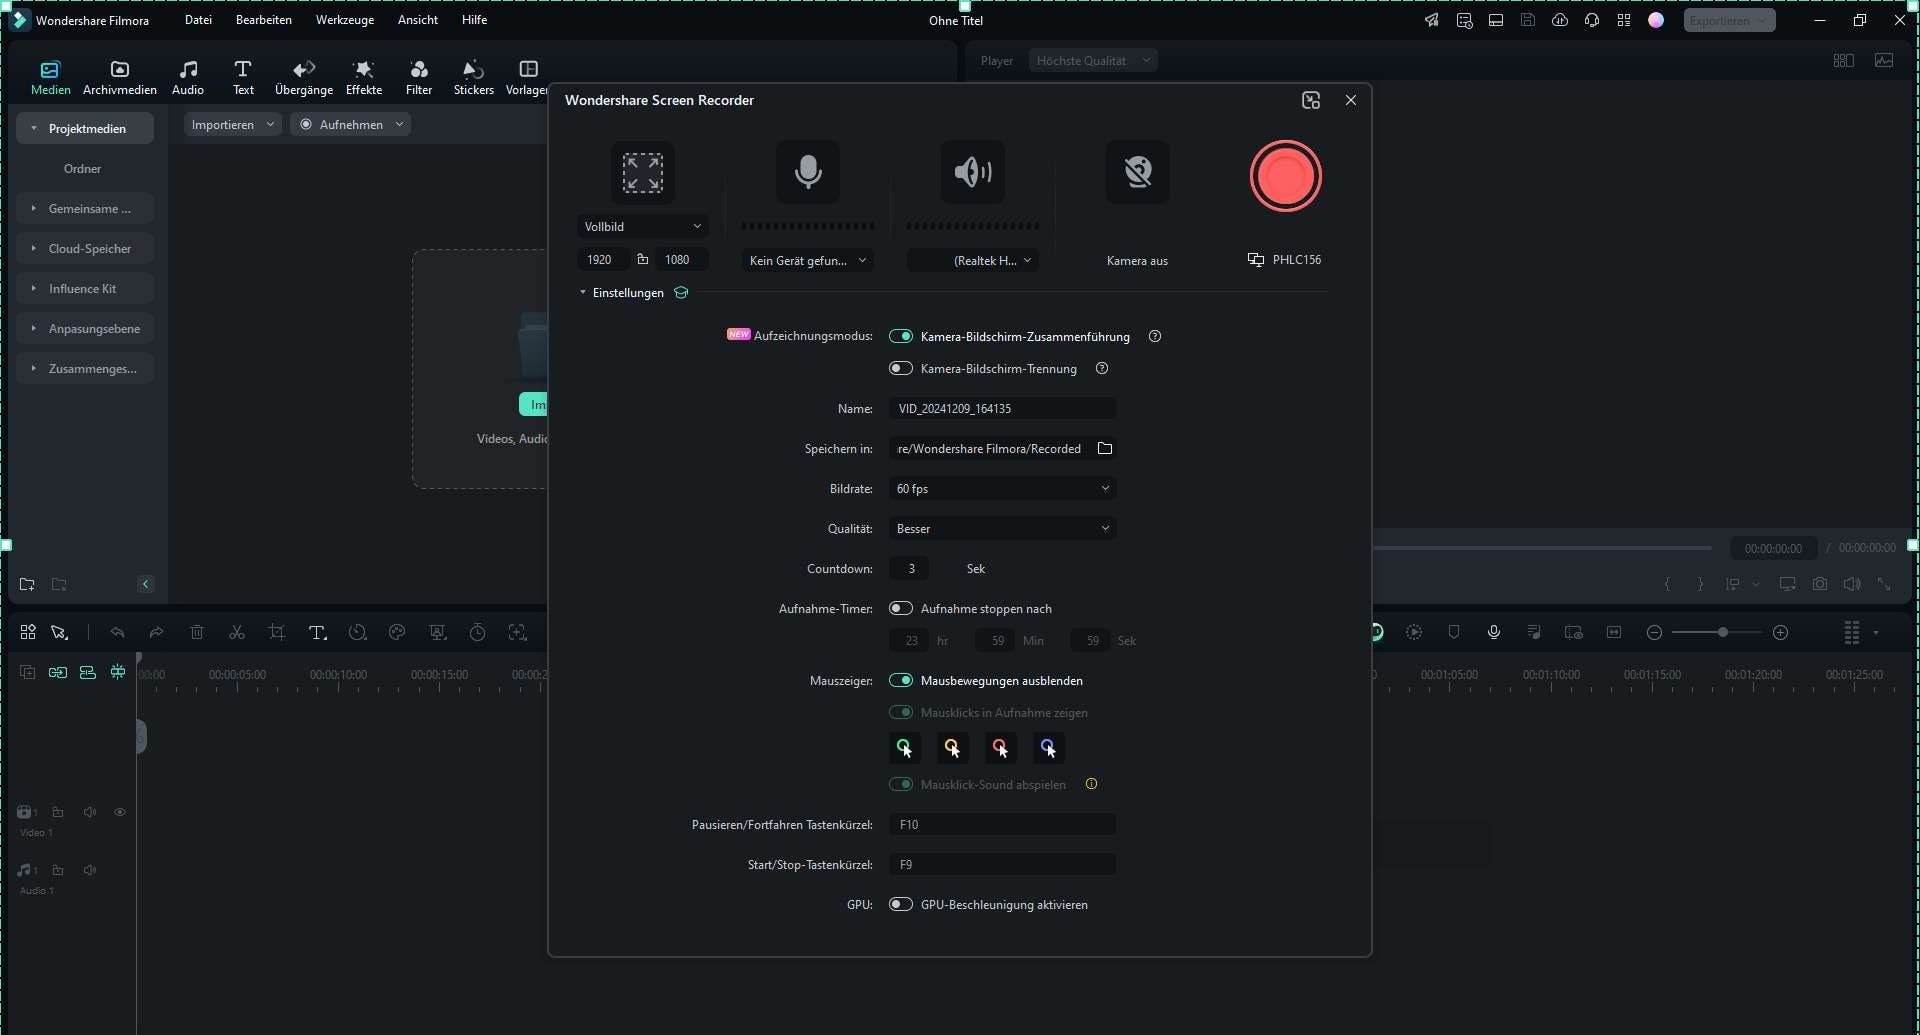Toggle Kamera-Bildschirm-Trennung switch
1920x1035 pixels.
click(x=901, y=368)
